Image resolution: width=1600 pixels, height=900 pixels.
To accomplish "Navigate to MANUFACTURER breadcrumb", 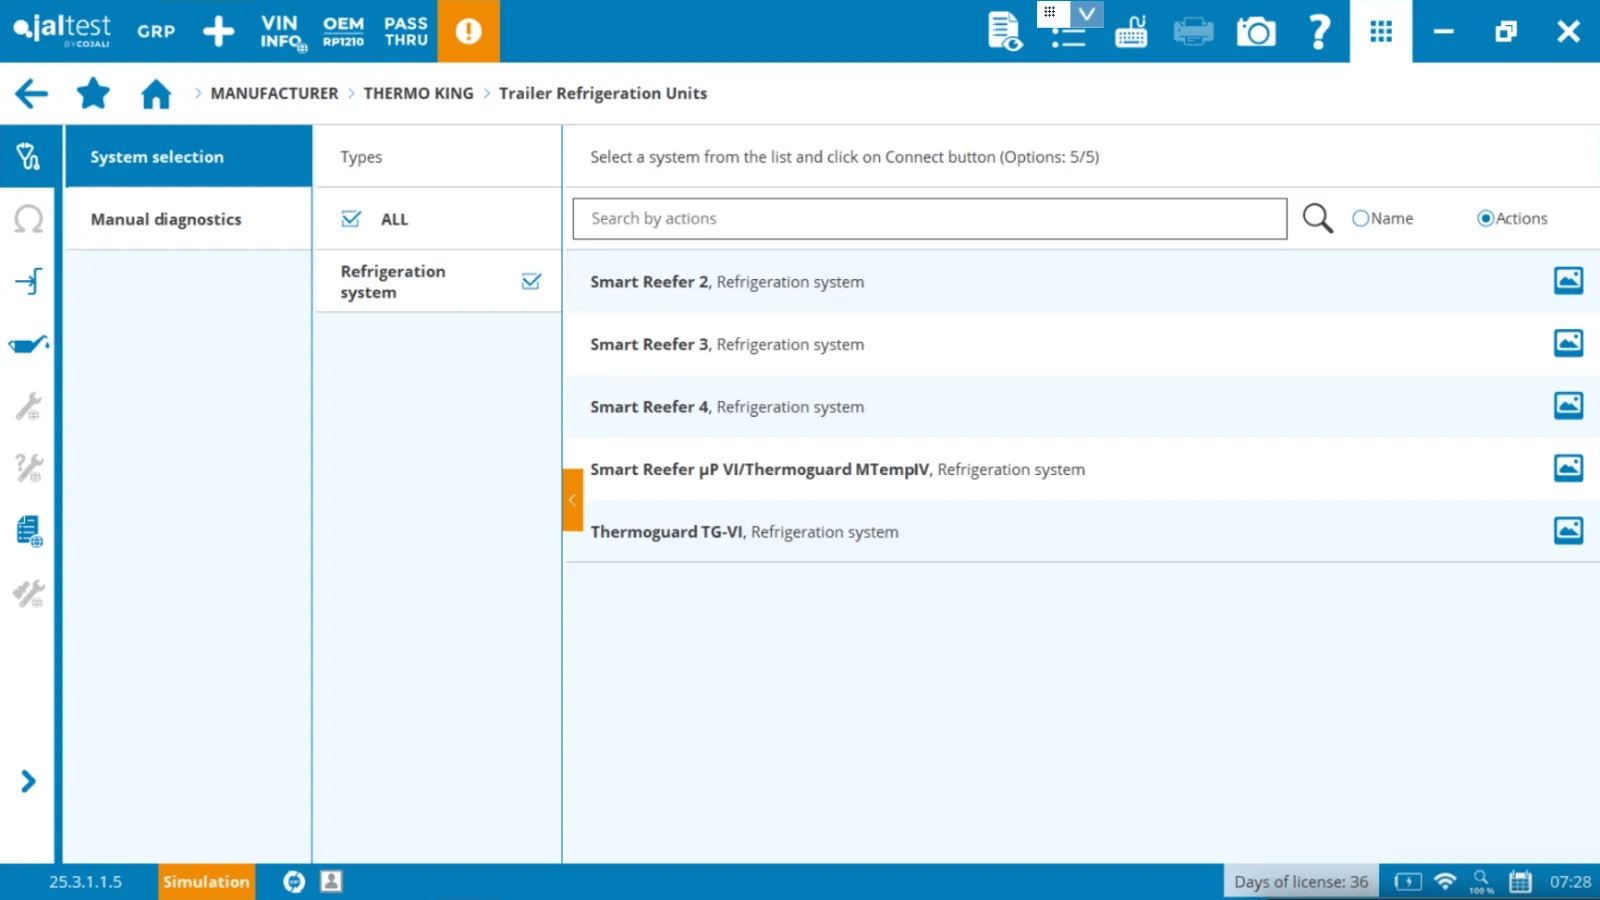I will [274, 93].
